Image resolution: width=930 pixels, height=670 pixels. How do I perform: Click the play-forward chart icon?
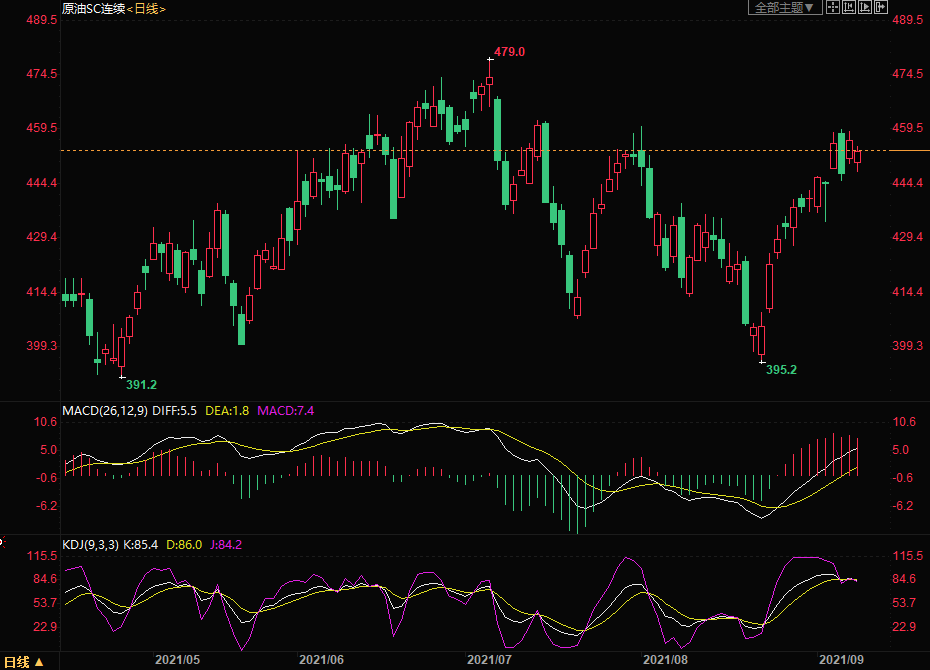click(x=864, y=8)
